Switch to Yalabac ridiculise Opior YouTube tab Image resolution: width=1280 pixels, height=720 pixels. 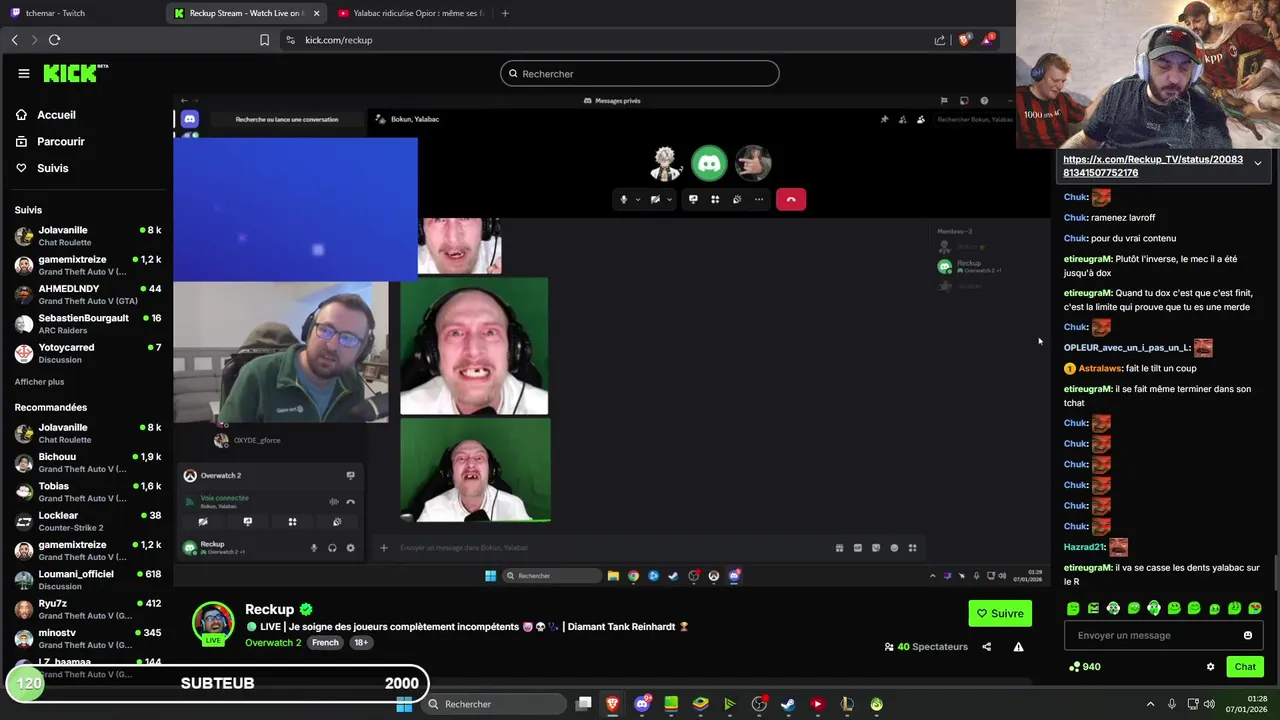[x=410, y=13]
